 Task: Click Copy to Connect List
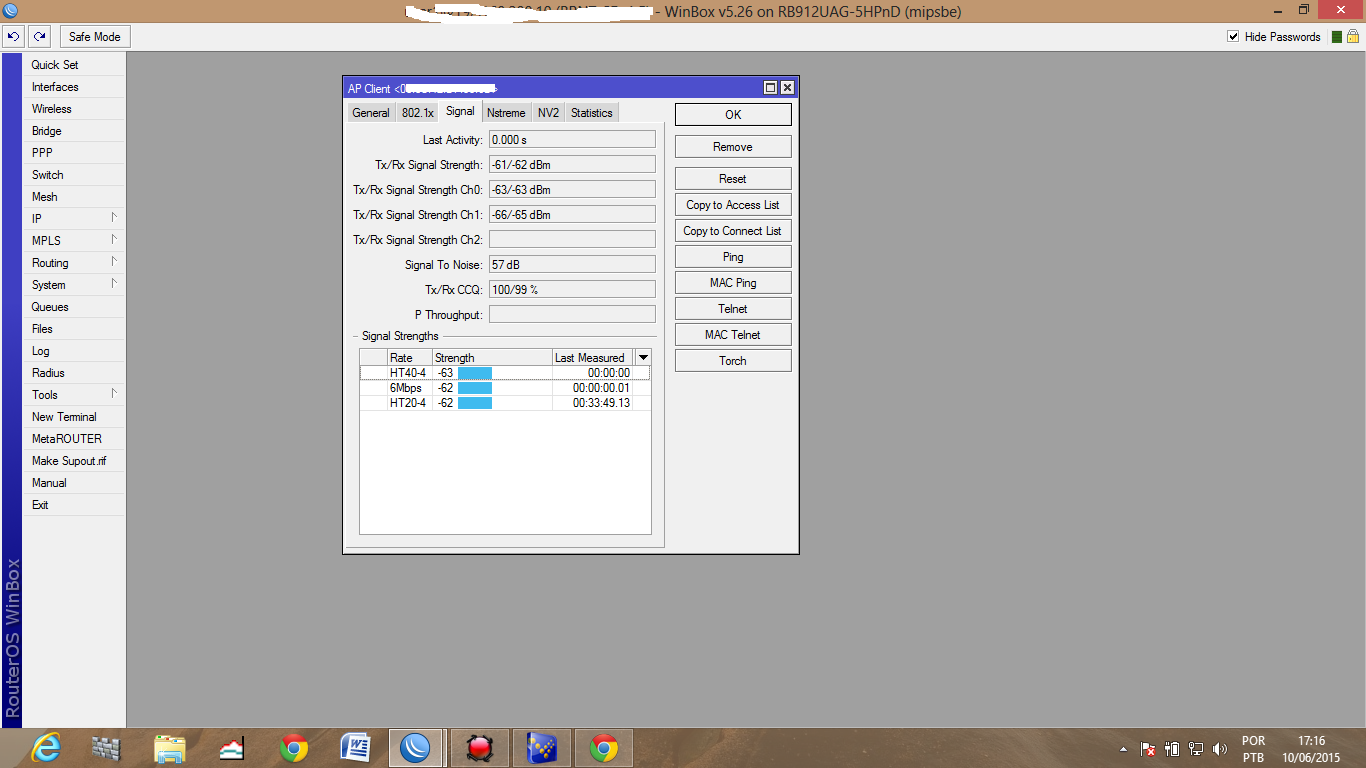[x=733, y=231]
